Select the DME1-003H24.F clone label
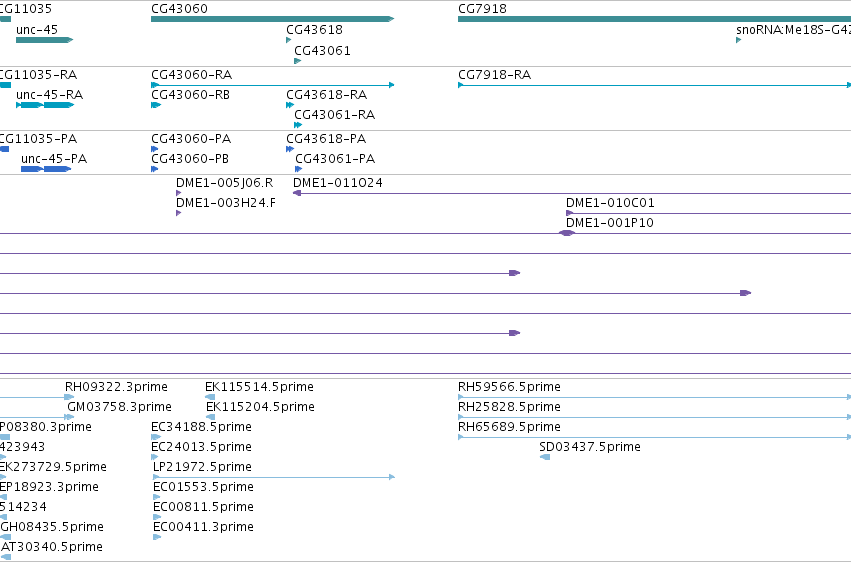851x562 pixels. [226, 203]
